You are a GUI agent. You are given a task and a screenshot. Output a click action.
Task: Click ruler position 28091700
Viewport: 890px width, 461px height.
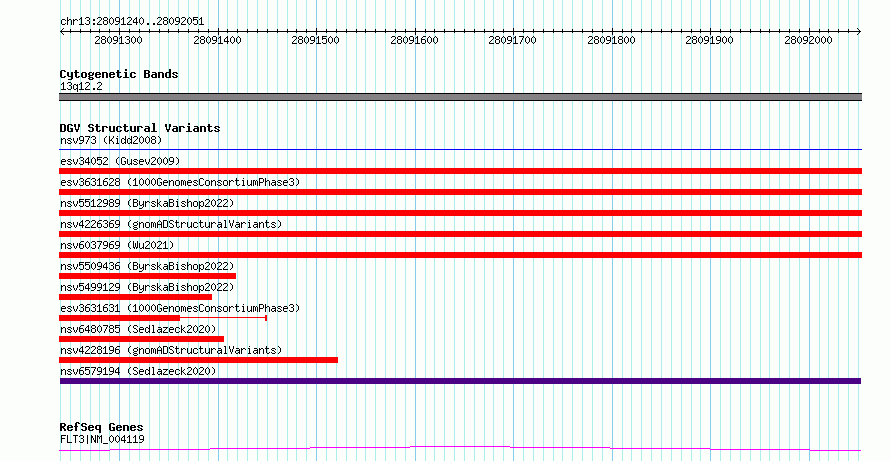[x=513, y=40]
